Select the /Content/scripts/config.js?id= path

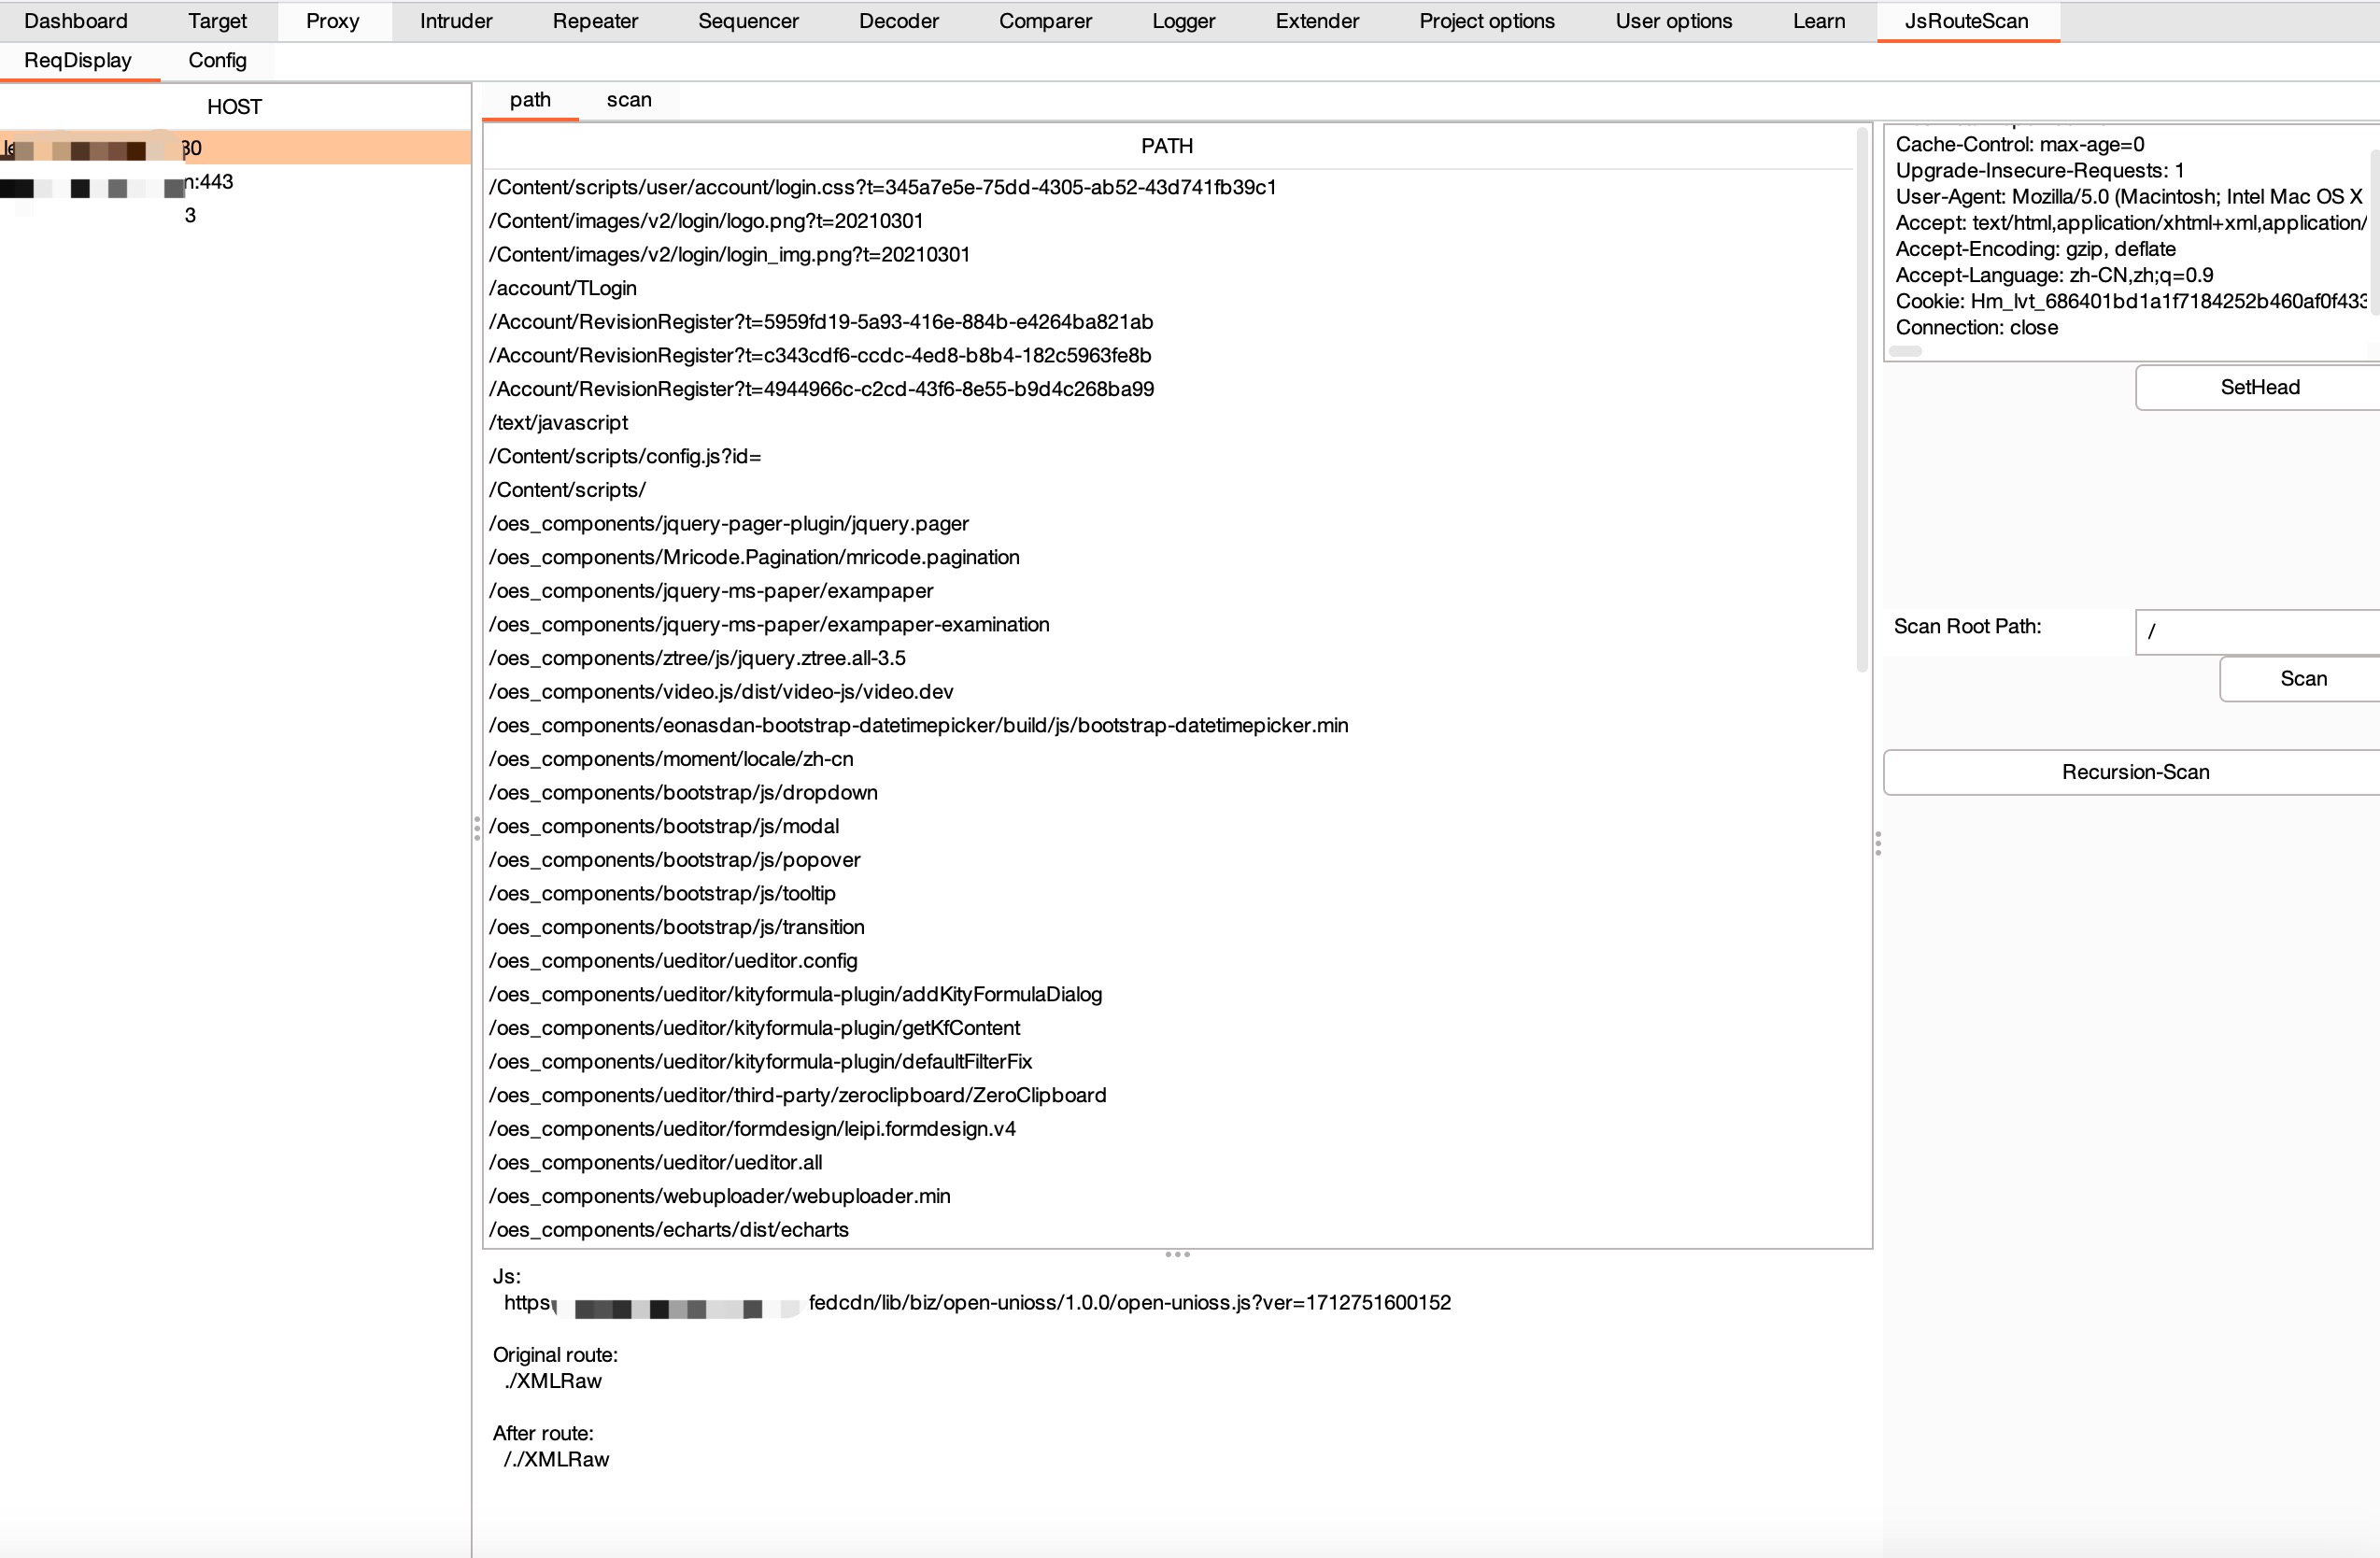625,456
